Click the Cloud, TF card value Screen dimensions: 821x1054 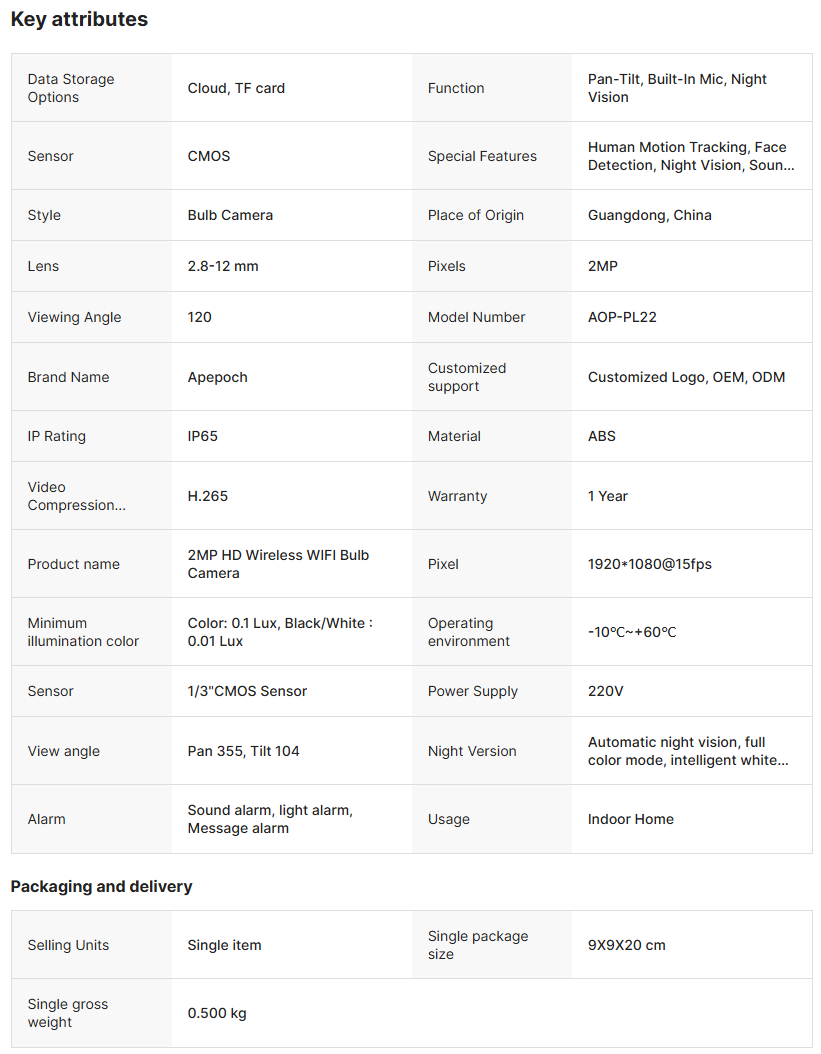pyautogui.click(x=236, y=88)
